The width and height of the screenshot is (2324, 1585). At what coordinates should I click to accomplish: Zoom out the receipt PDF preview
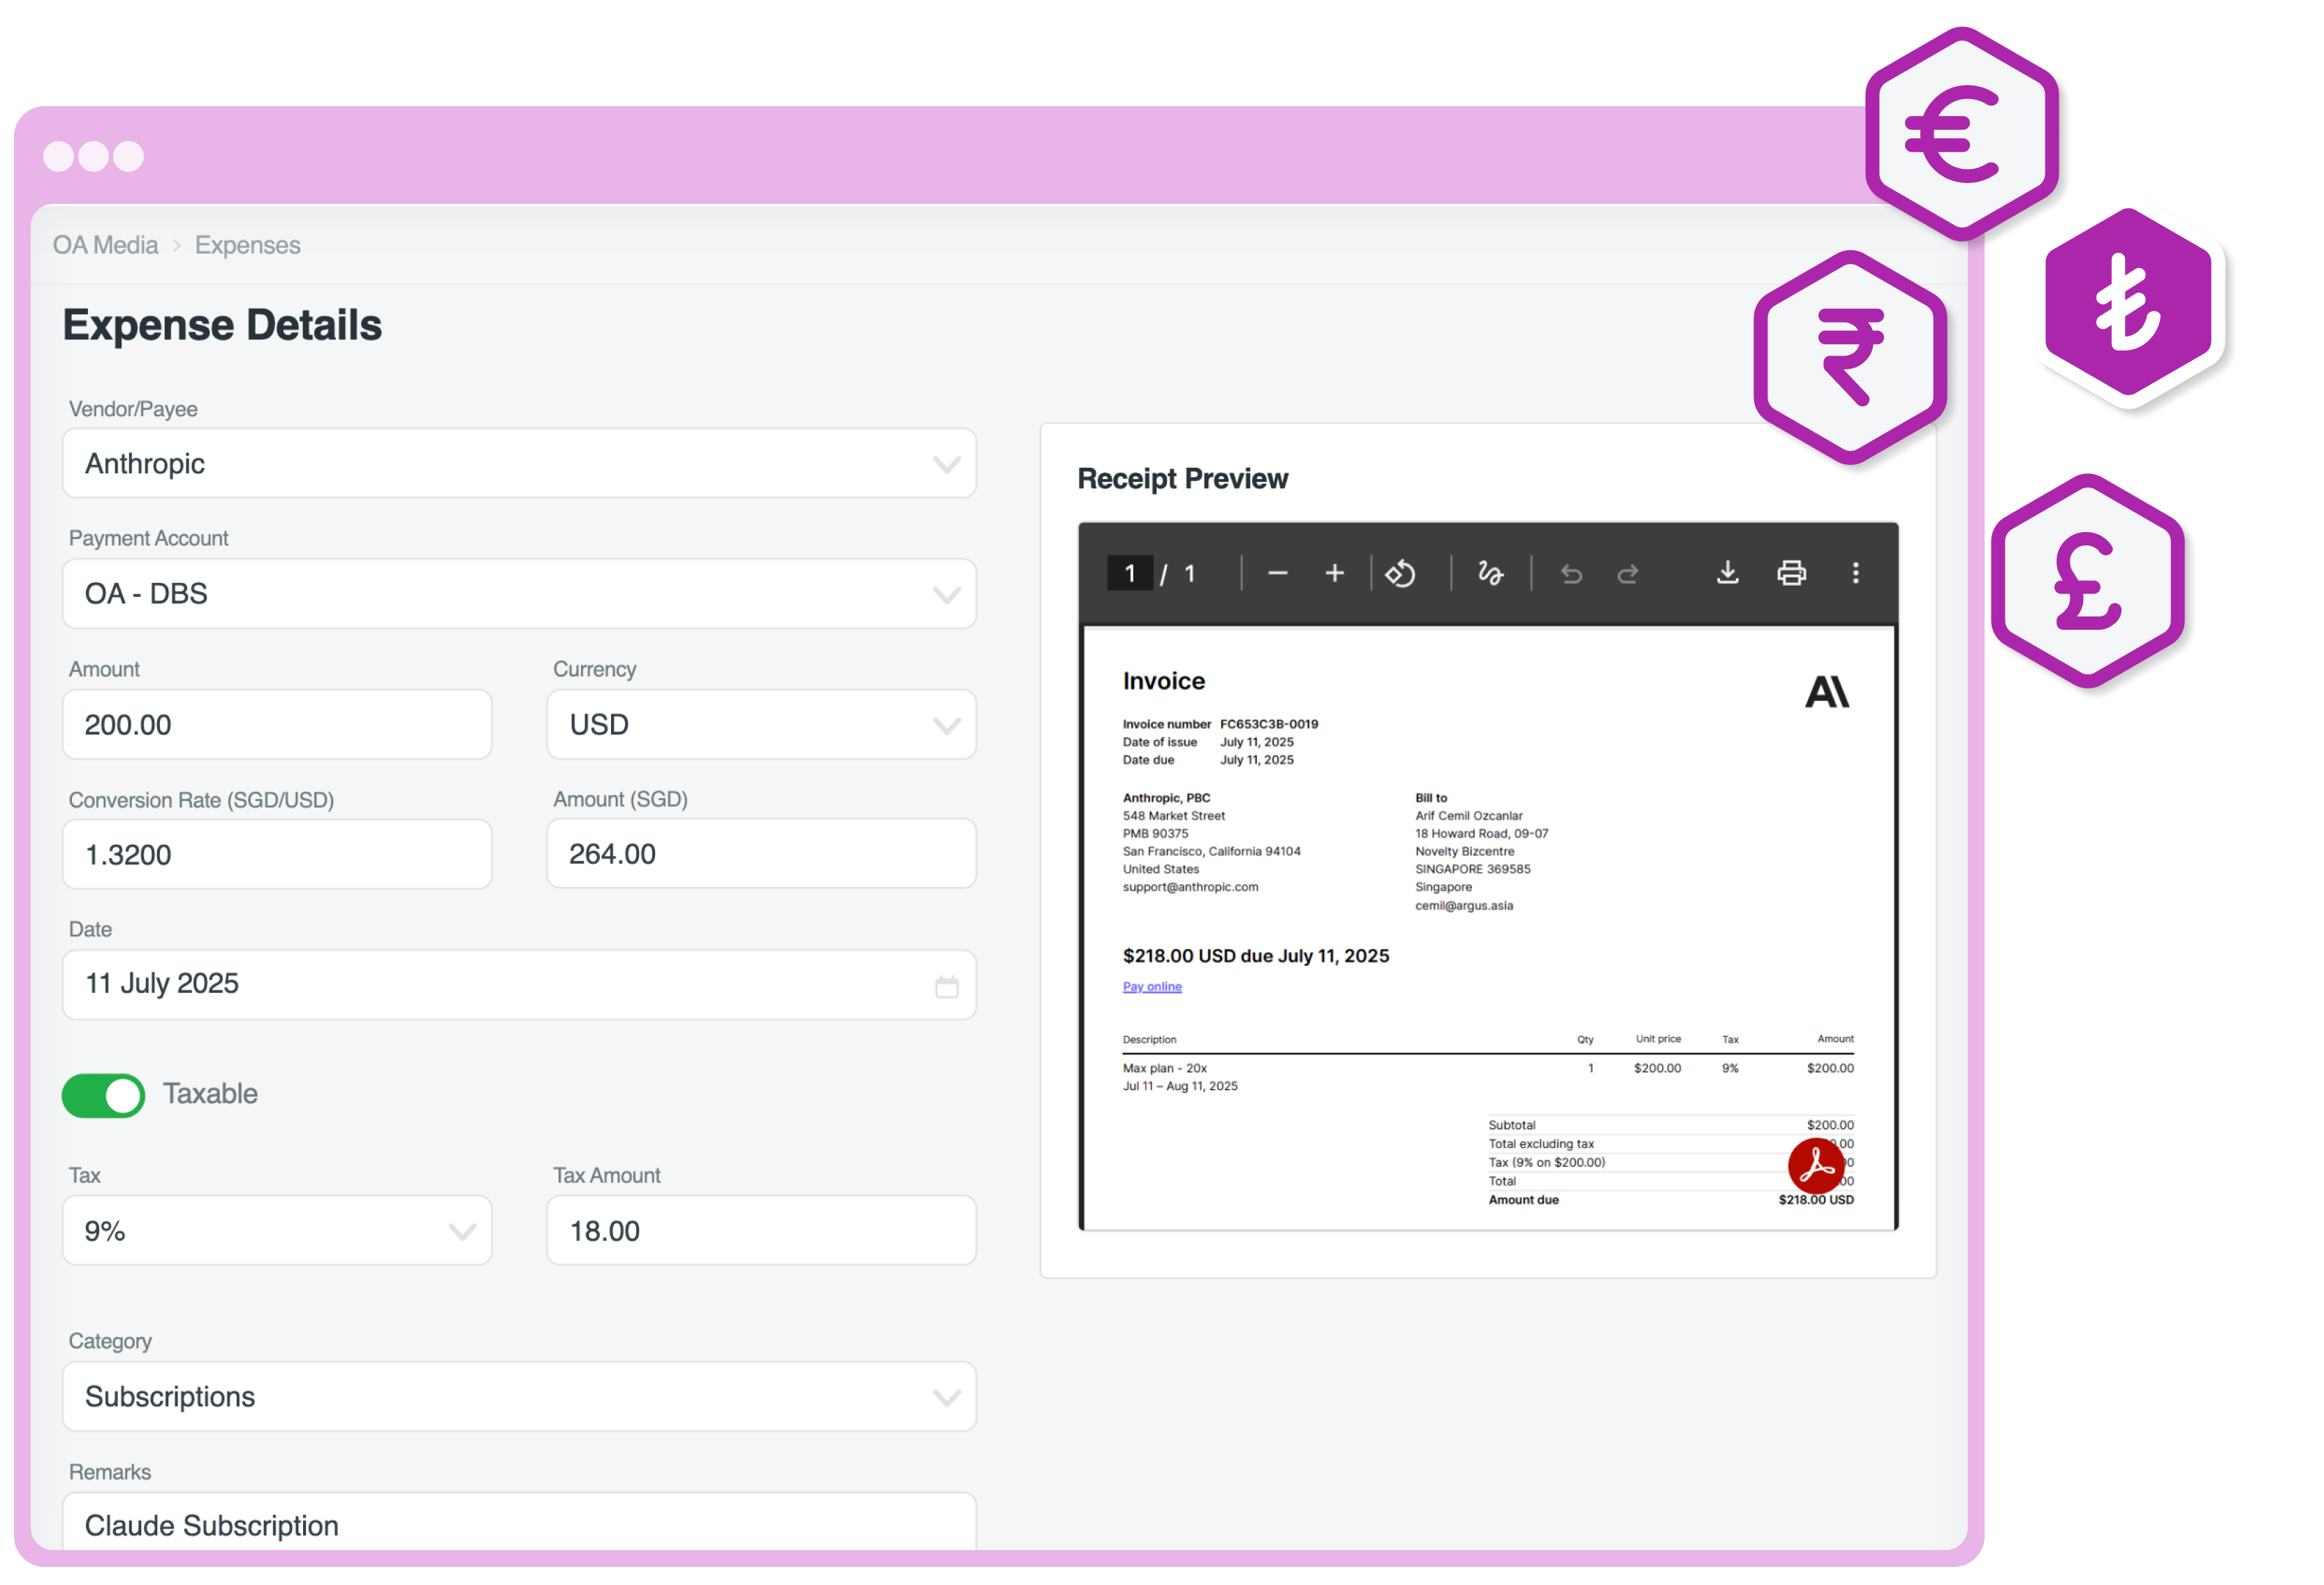[1277, 573]
